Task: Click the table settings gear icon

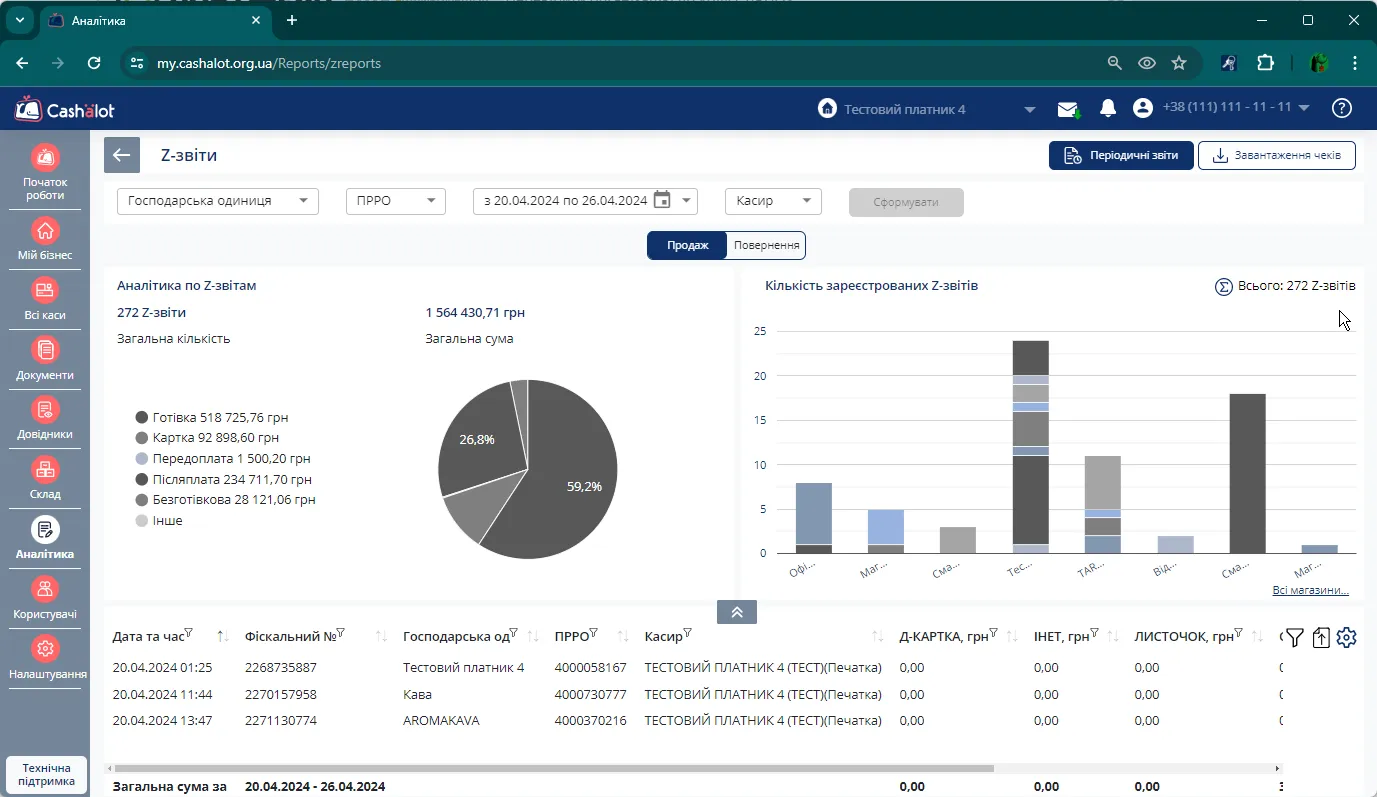Action: [x=1346, y=637]
